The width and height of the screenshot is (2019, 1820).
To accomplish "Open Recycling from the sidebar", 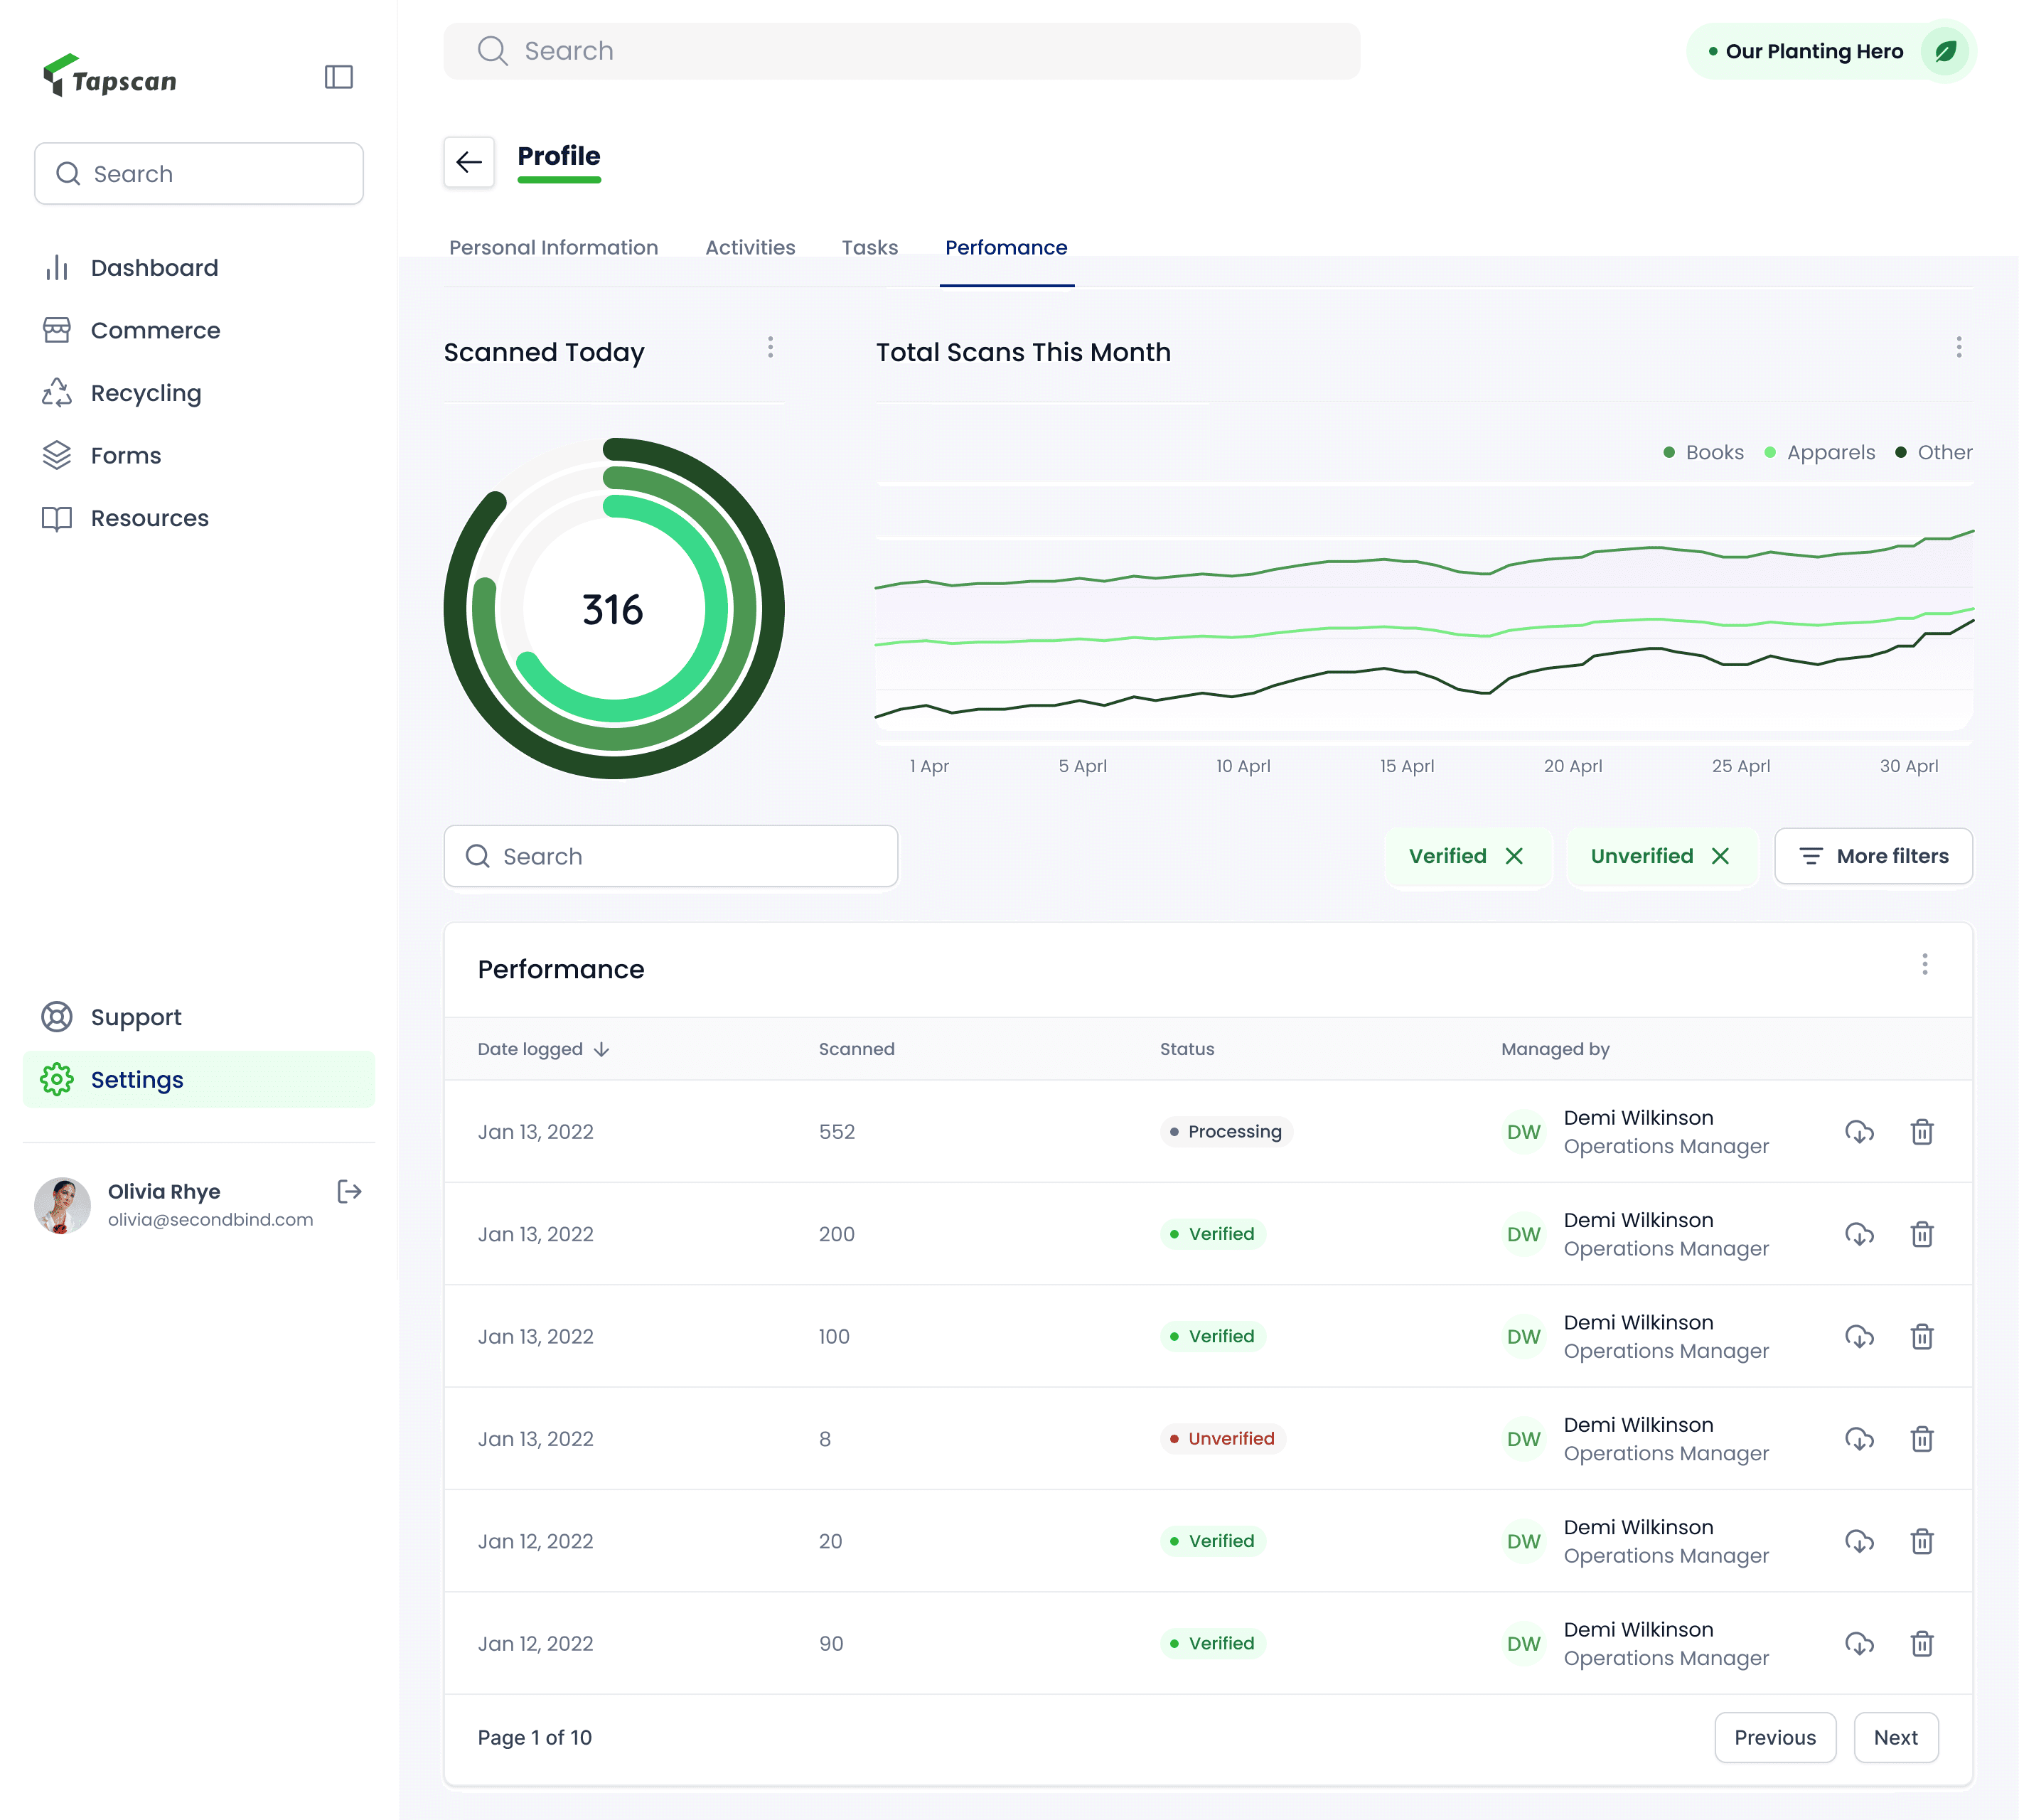I will coord(146,393).
